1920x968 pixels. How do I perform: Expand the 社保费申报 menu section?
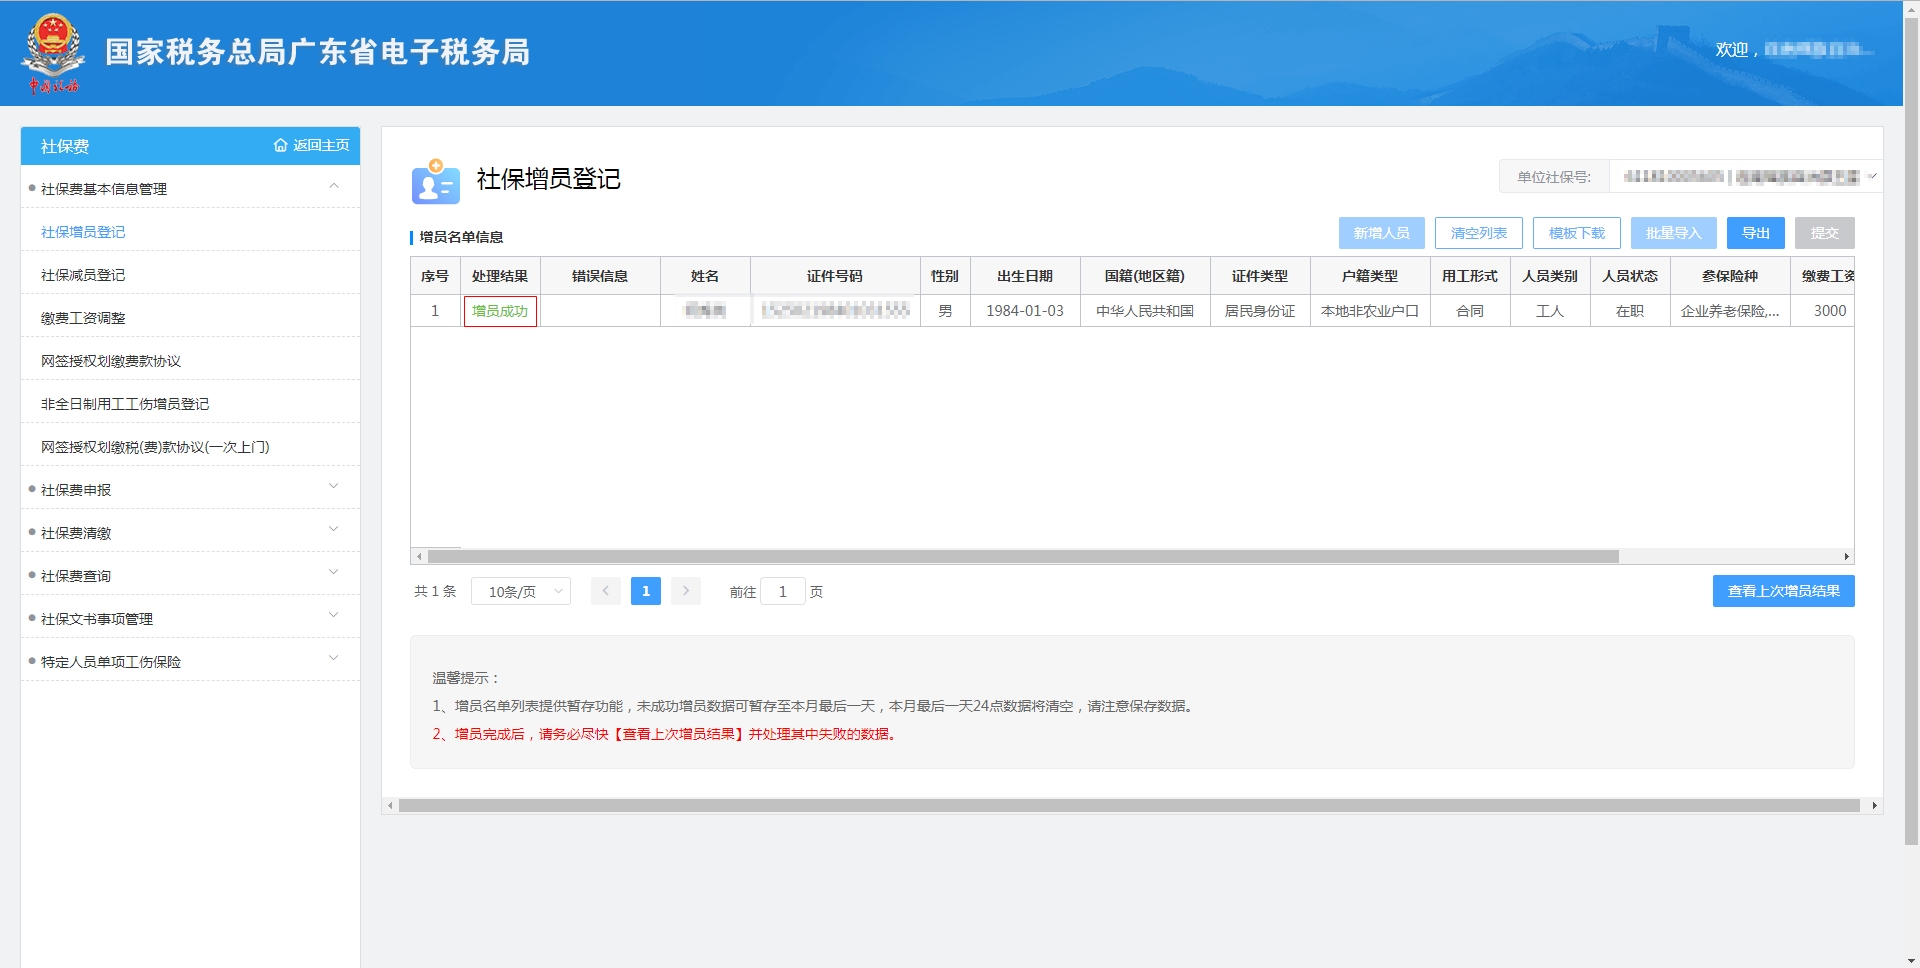click(334, 488)
